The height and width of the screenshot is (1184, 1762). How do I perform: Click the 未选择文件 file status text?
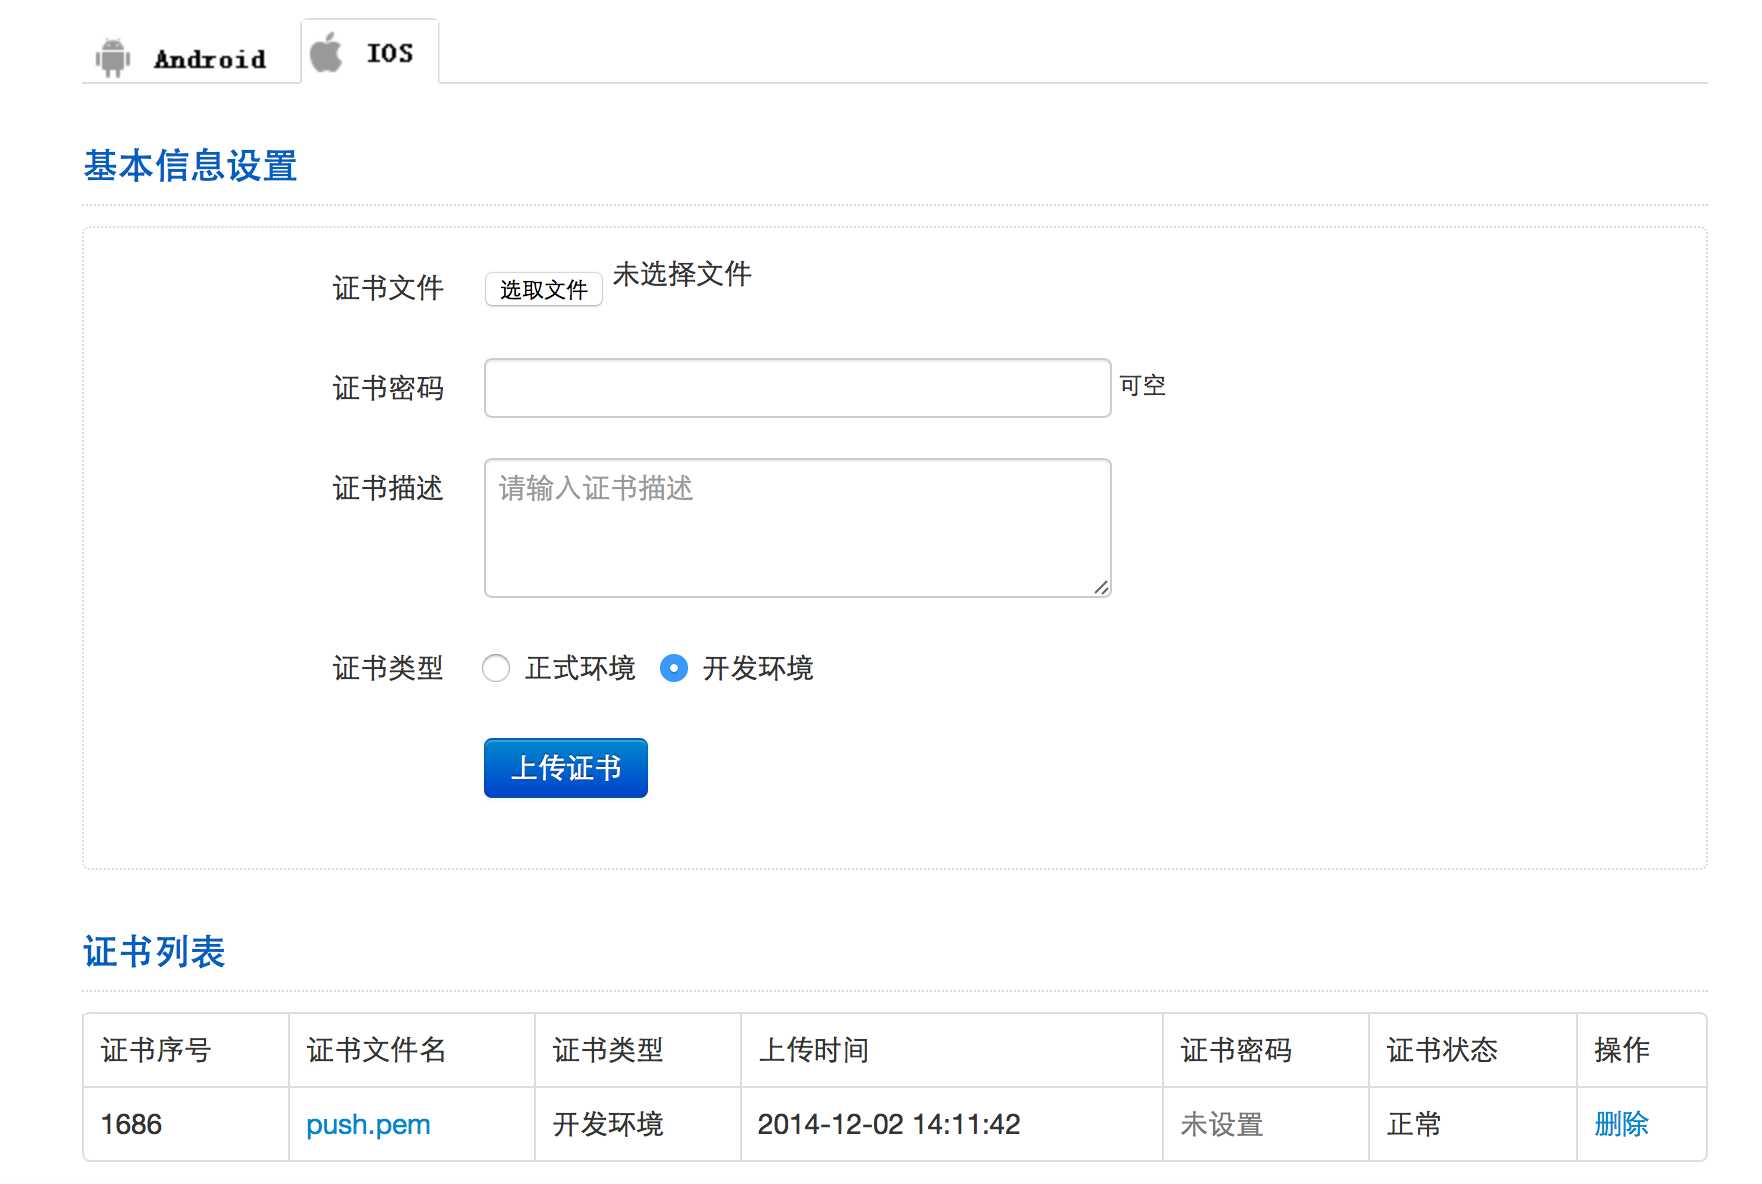[682, 274]
